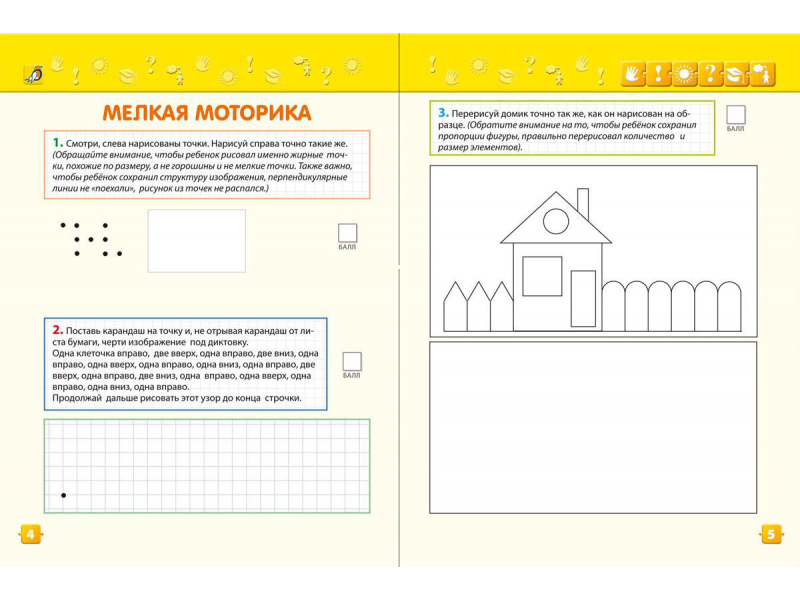Click the starting dot on the grid
This screenshot has width=800, height=600.
[64, 495]
